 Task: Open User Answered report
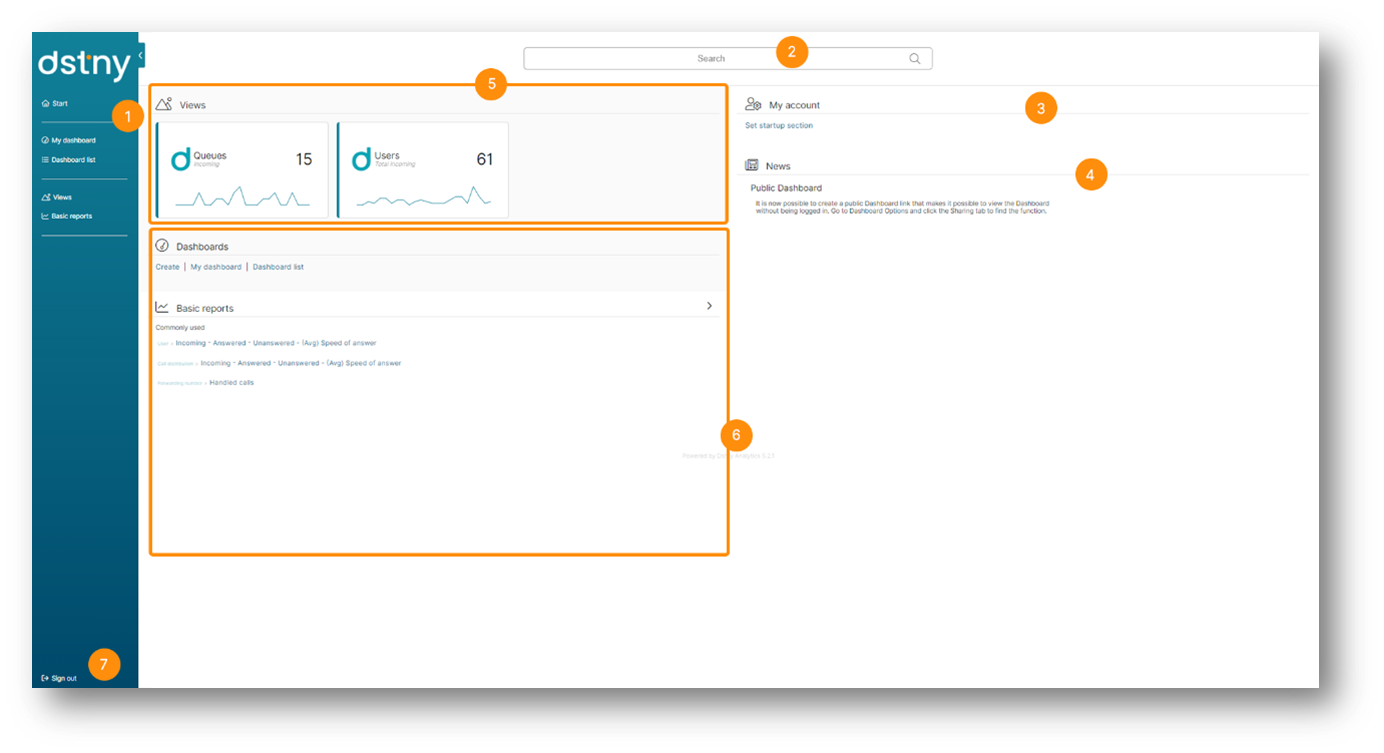229,343
